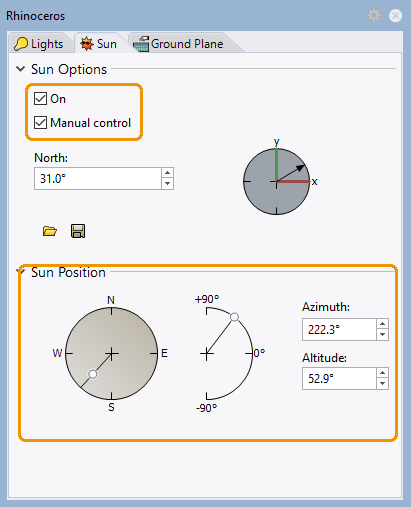
Task: Close the Rhinoceros panel
Action: 395,16
